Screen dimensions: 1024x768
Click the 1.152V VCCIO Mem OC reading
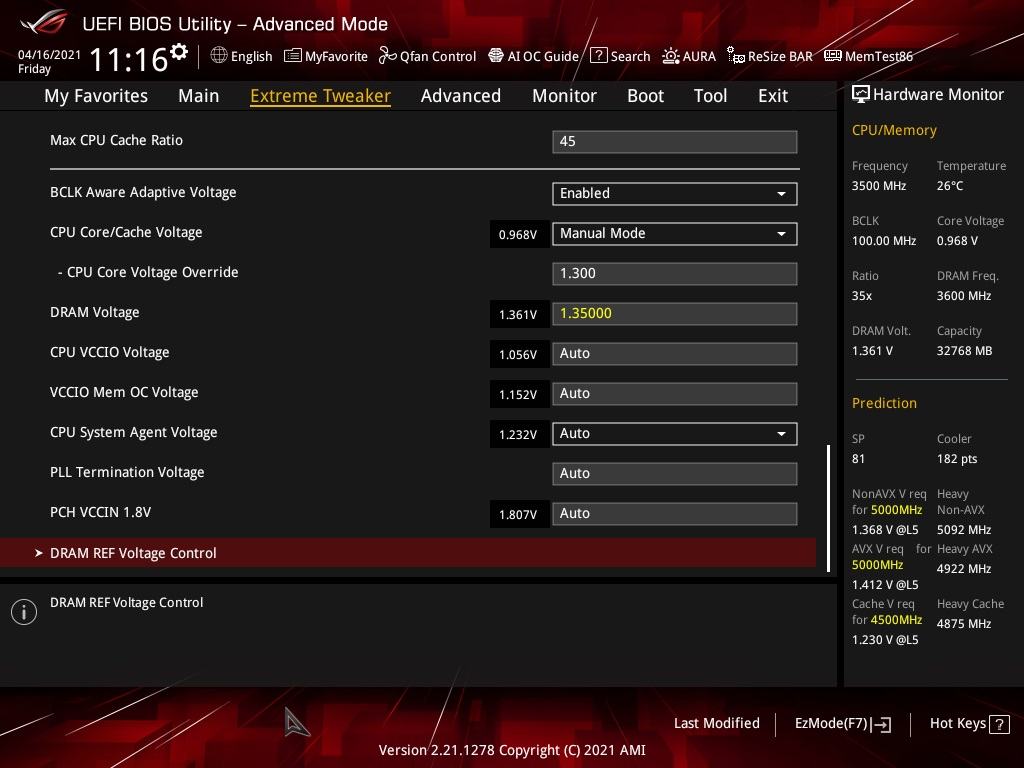click(x=518, y=394)
